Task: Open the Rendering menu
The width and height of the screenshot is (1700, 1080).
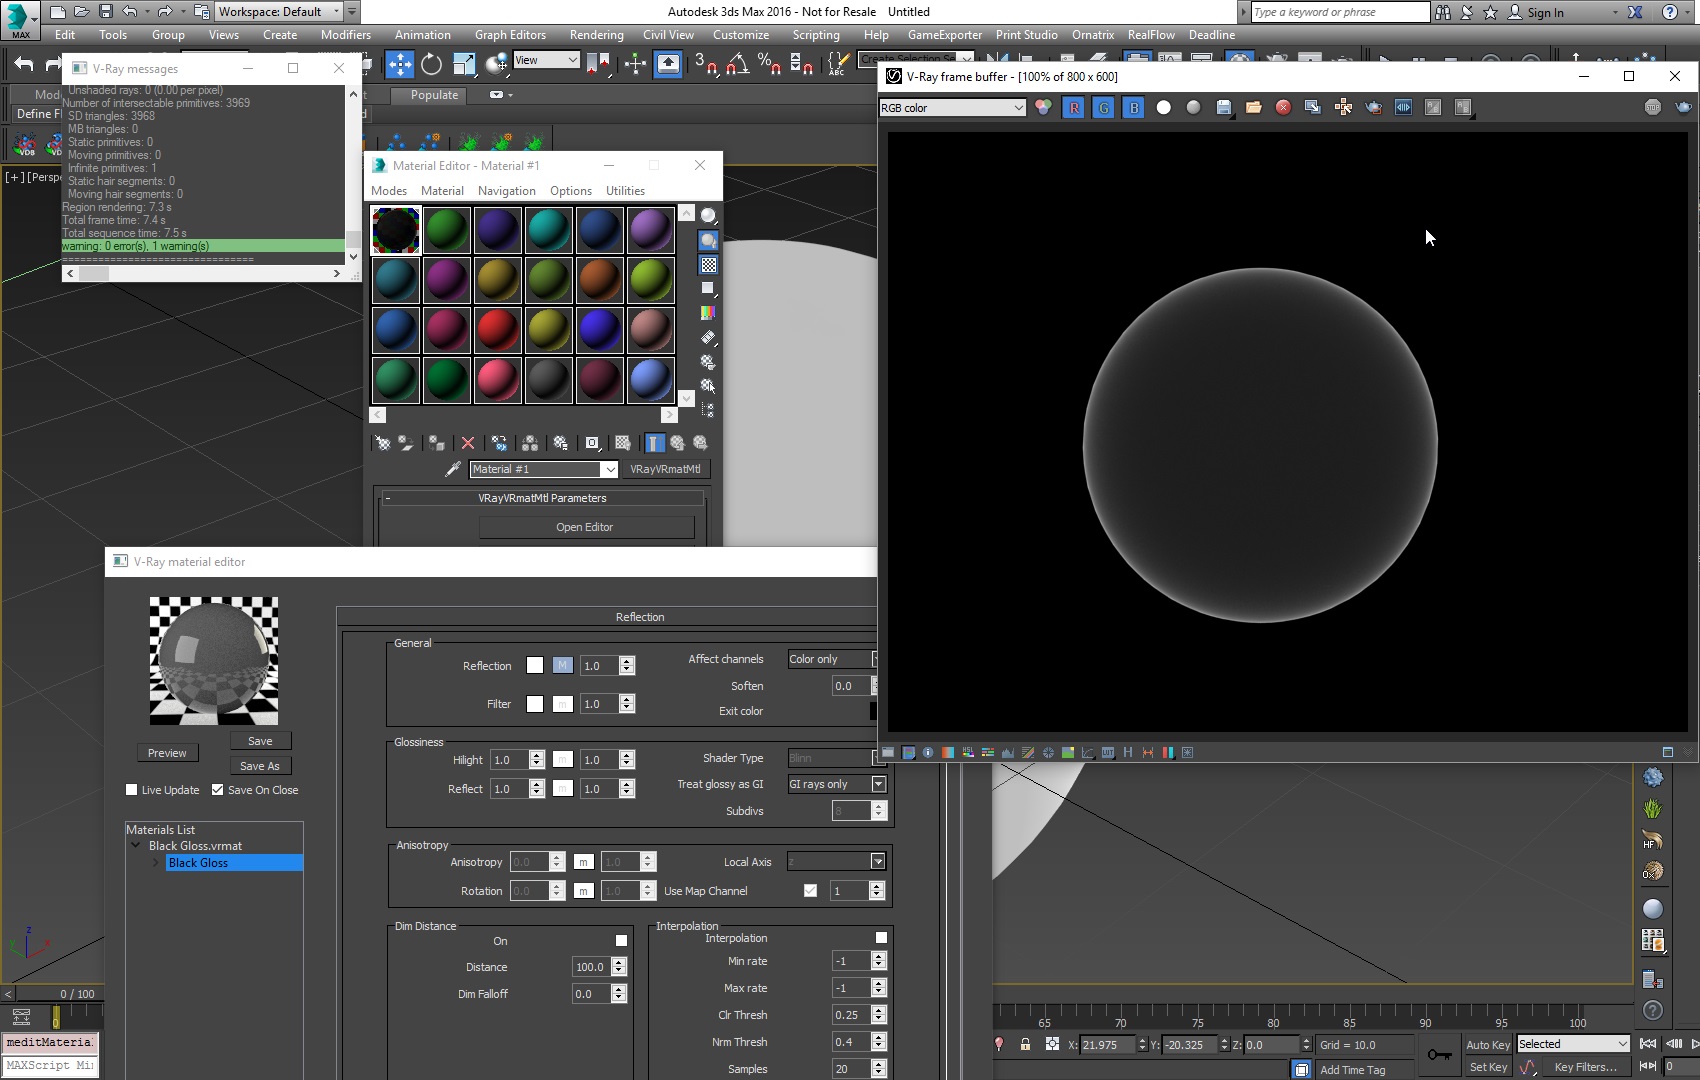Action: 597,35
